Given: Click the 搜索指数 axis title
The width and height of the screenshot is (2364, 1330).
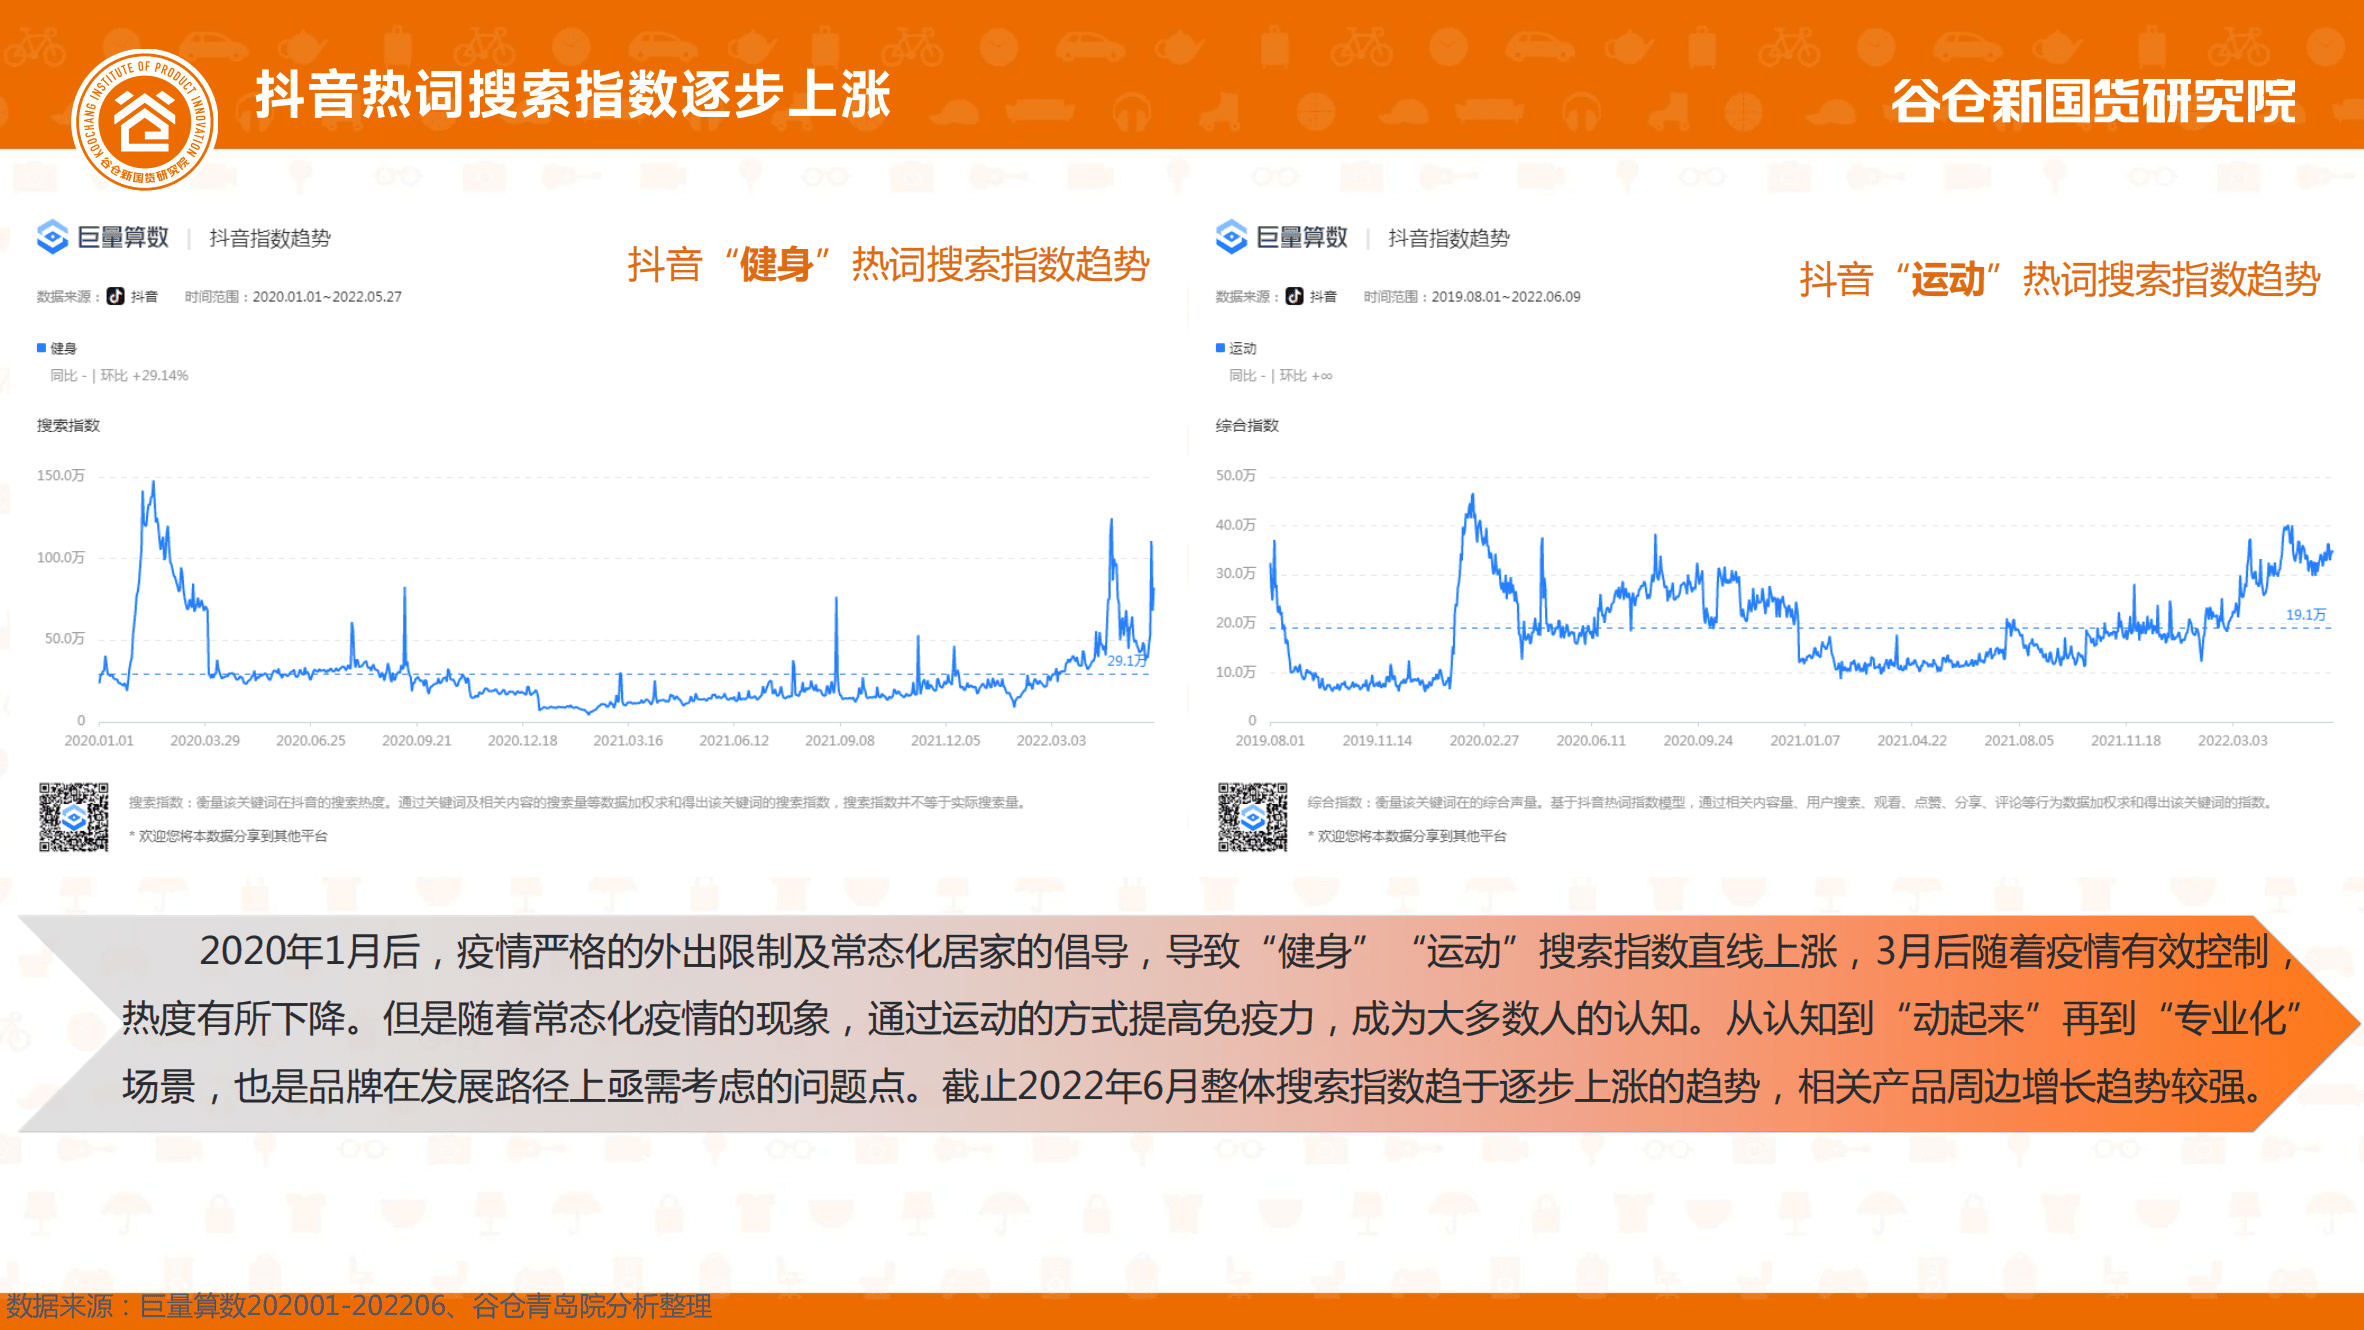Looking at the screenshot, I should coord(68,425).
